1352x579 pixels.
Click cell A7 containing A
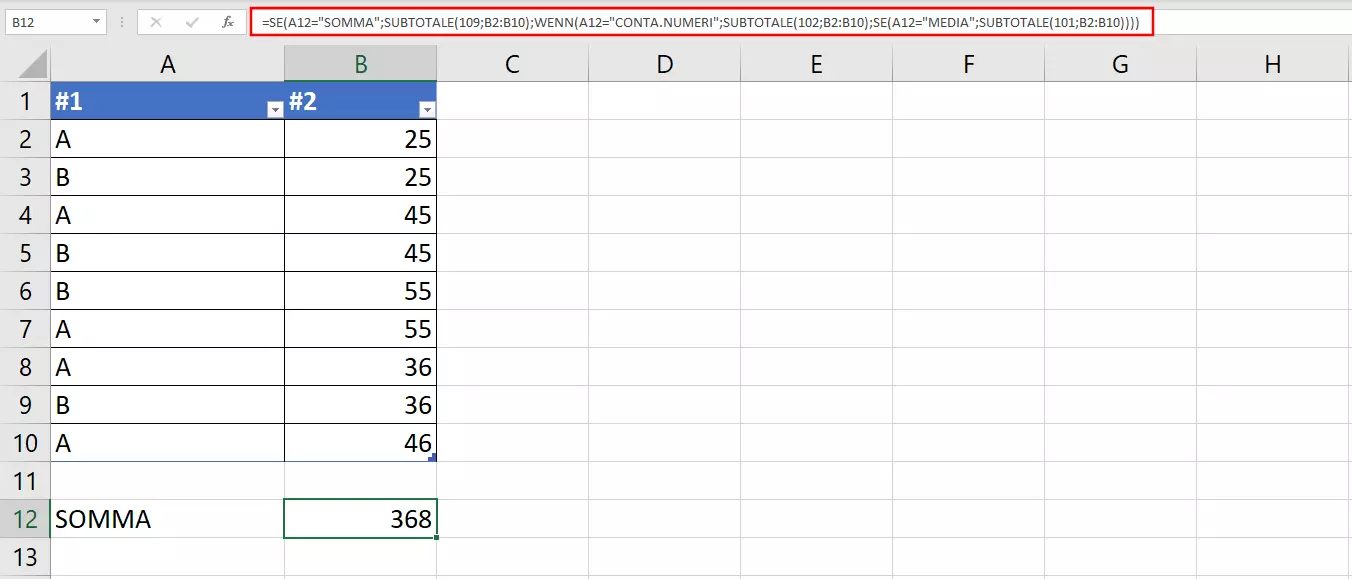pyautogui.click(x=168, y=329)
